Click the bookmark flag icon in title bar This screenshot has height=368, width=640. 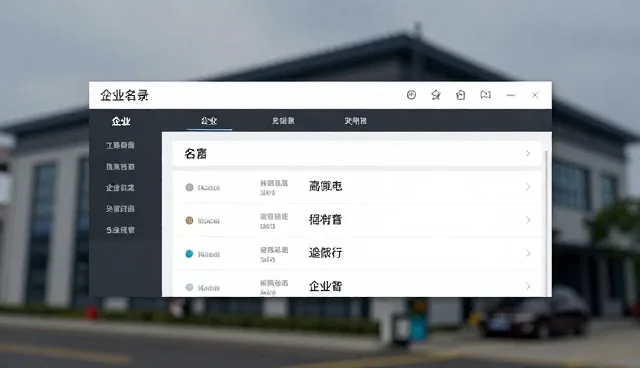[x=485, y=95]
